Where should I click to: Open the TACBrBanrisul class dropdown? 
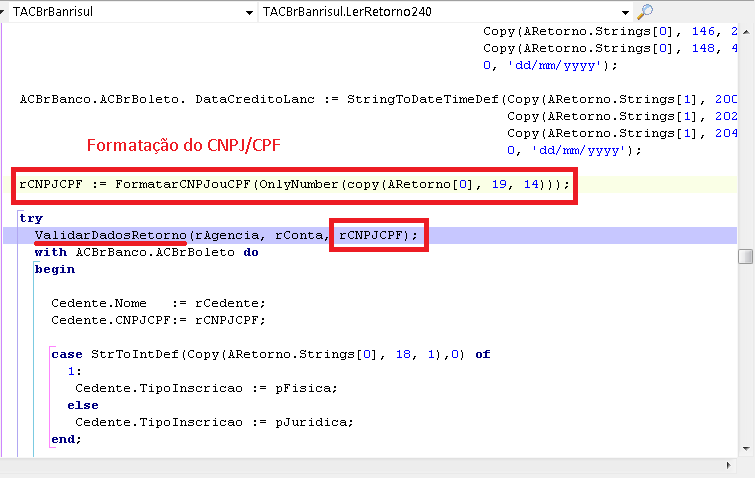click(x=249, y=13)
